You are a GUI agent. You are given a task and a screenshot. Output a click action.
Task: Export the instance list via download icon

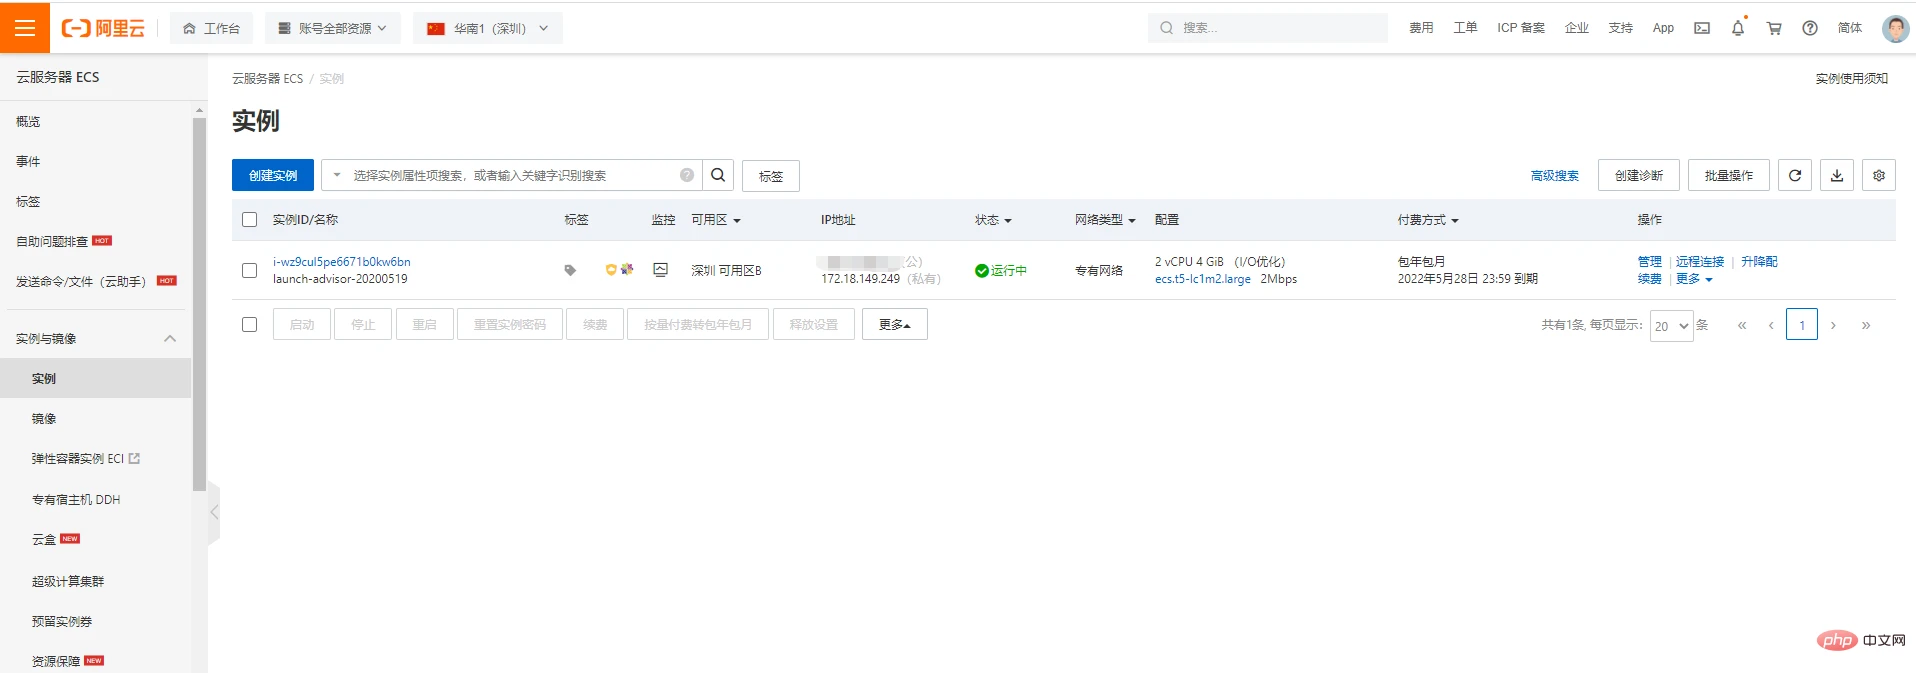coord(1837,175)
